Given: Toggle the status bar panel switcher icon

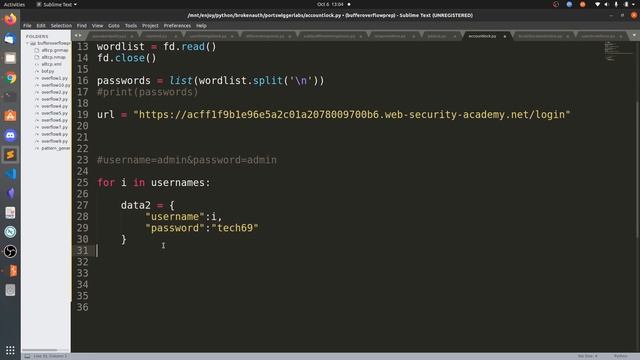Looking at the screenshot, I should (x=27, y=356).
